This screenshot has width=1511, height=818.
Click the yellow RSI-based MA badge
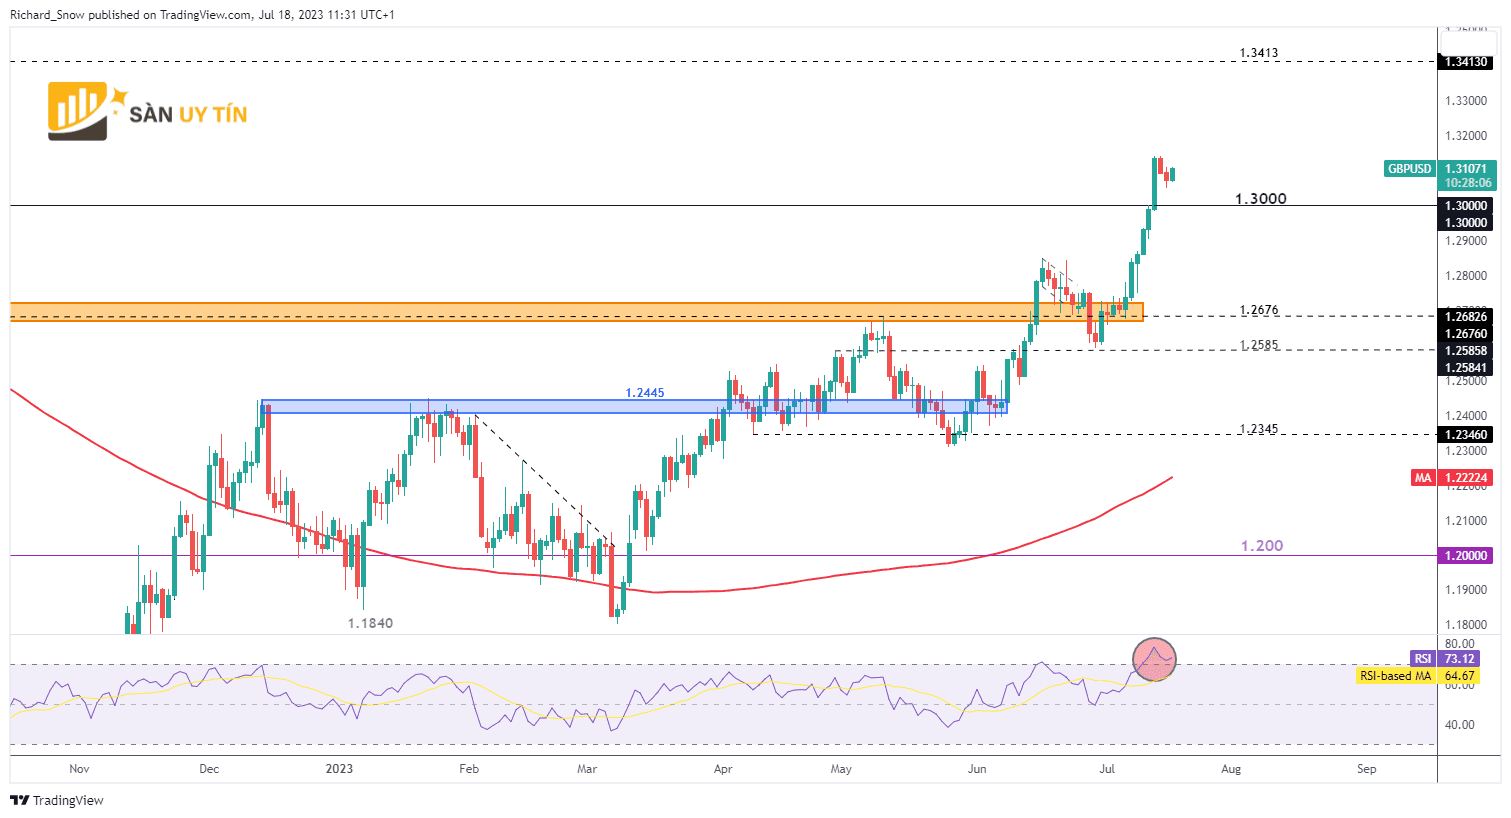[x=1396, y=676]
